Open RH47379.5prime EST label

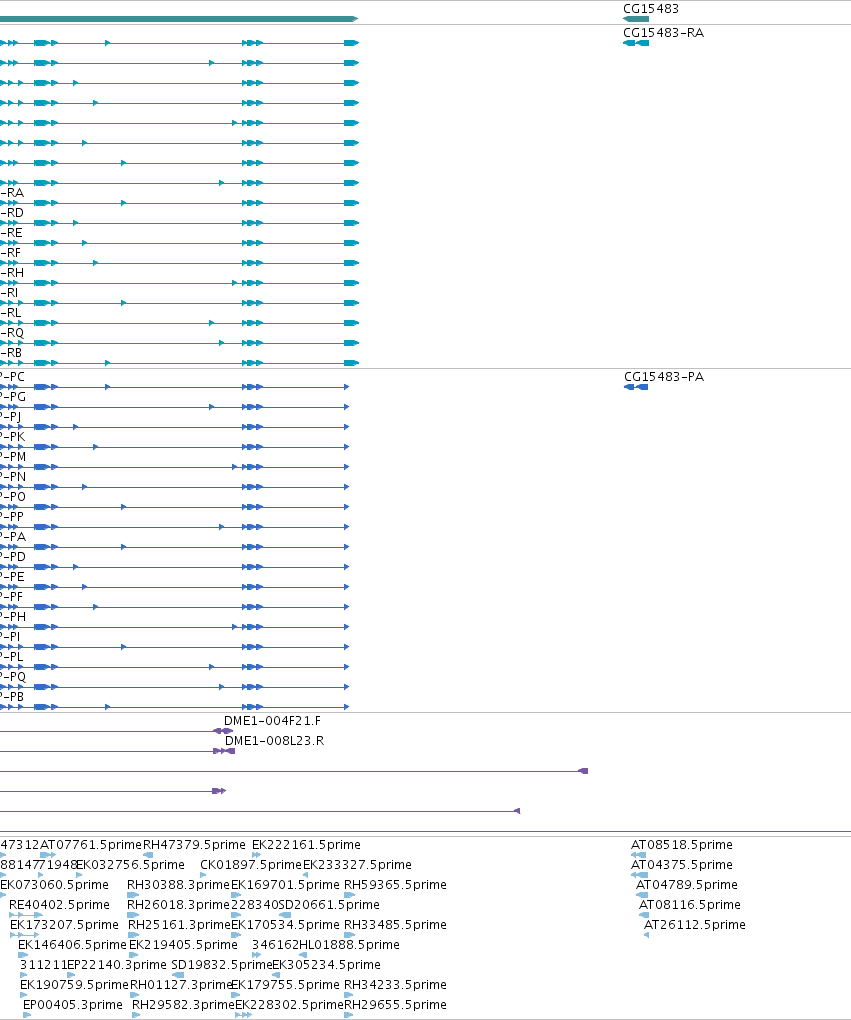[194, 845]
